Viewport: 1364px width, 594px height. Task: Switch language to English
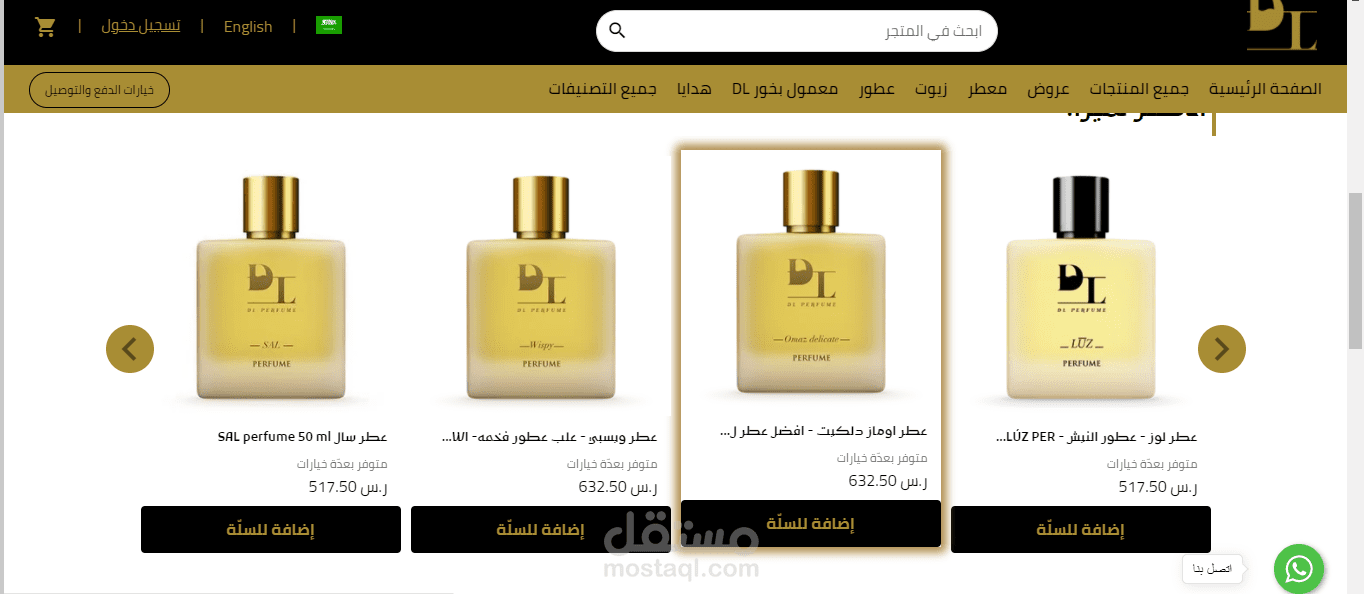pyautogui.click(x=248, y=26)
